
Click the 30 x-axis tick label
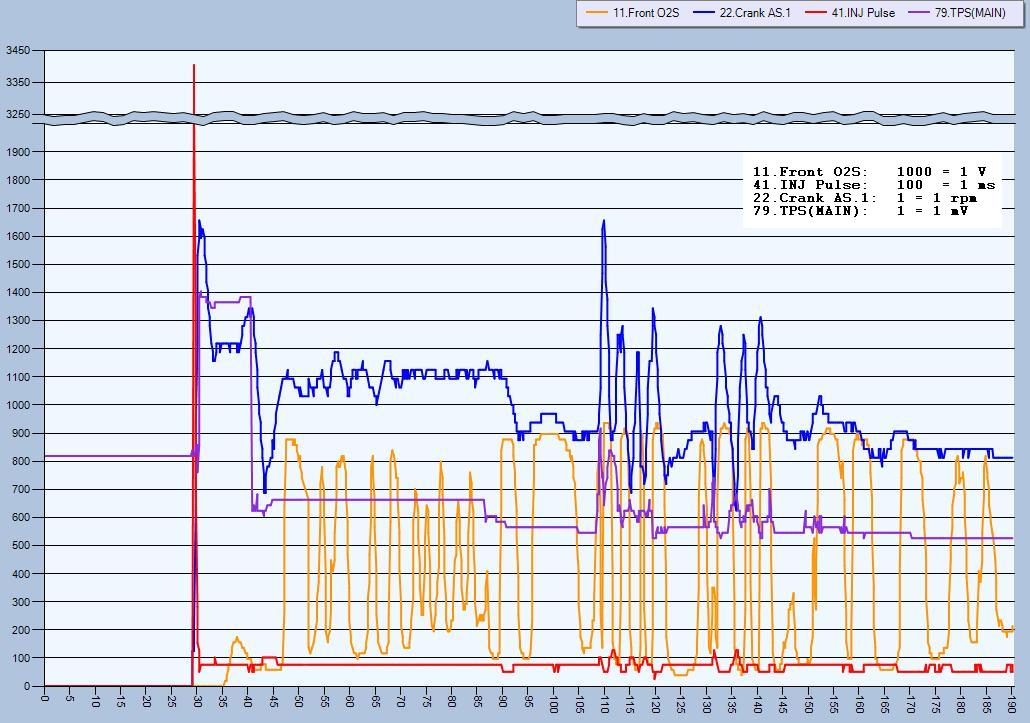point(197,701)
